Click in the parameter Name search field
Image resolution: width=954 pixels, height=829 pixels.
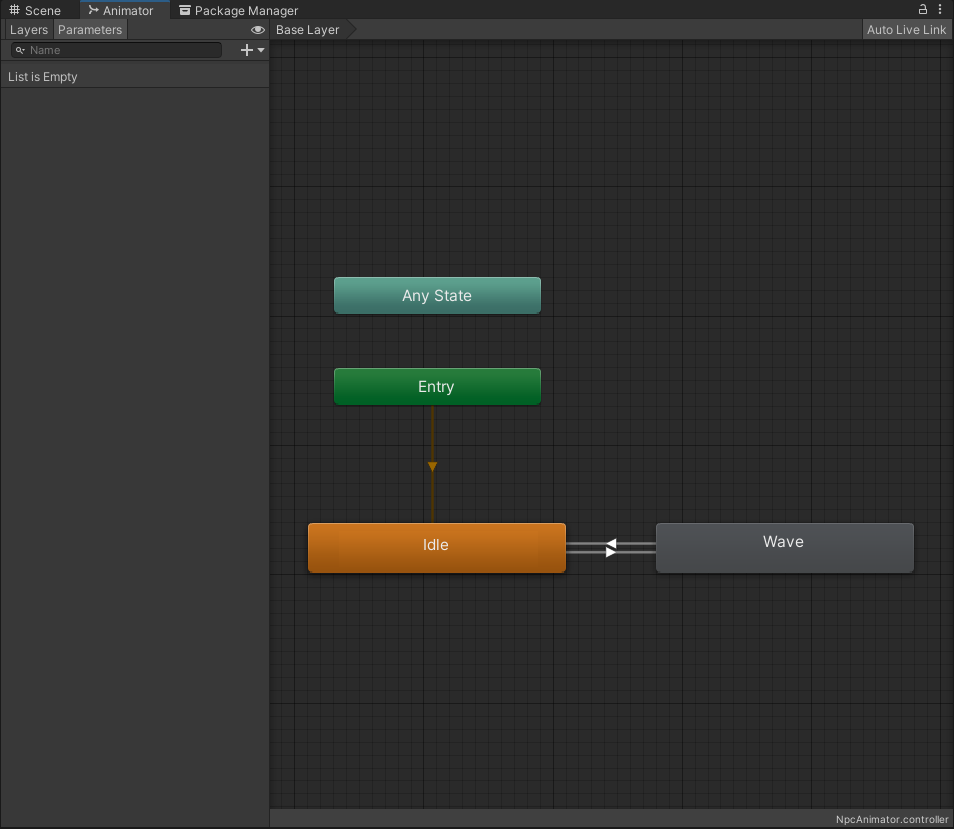120,50
